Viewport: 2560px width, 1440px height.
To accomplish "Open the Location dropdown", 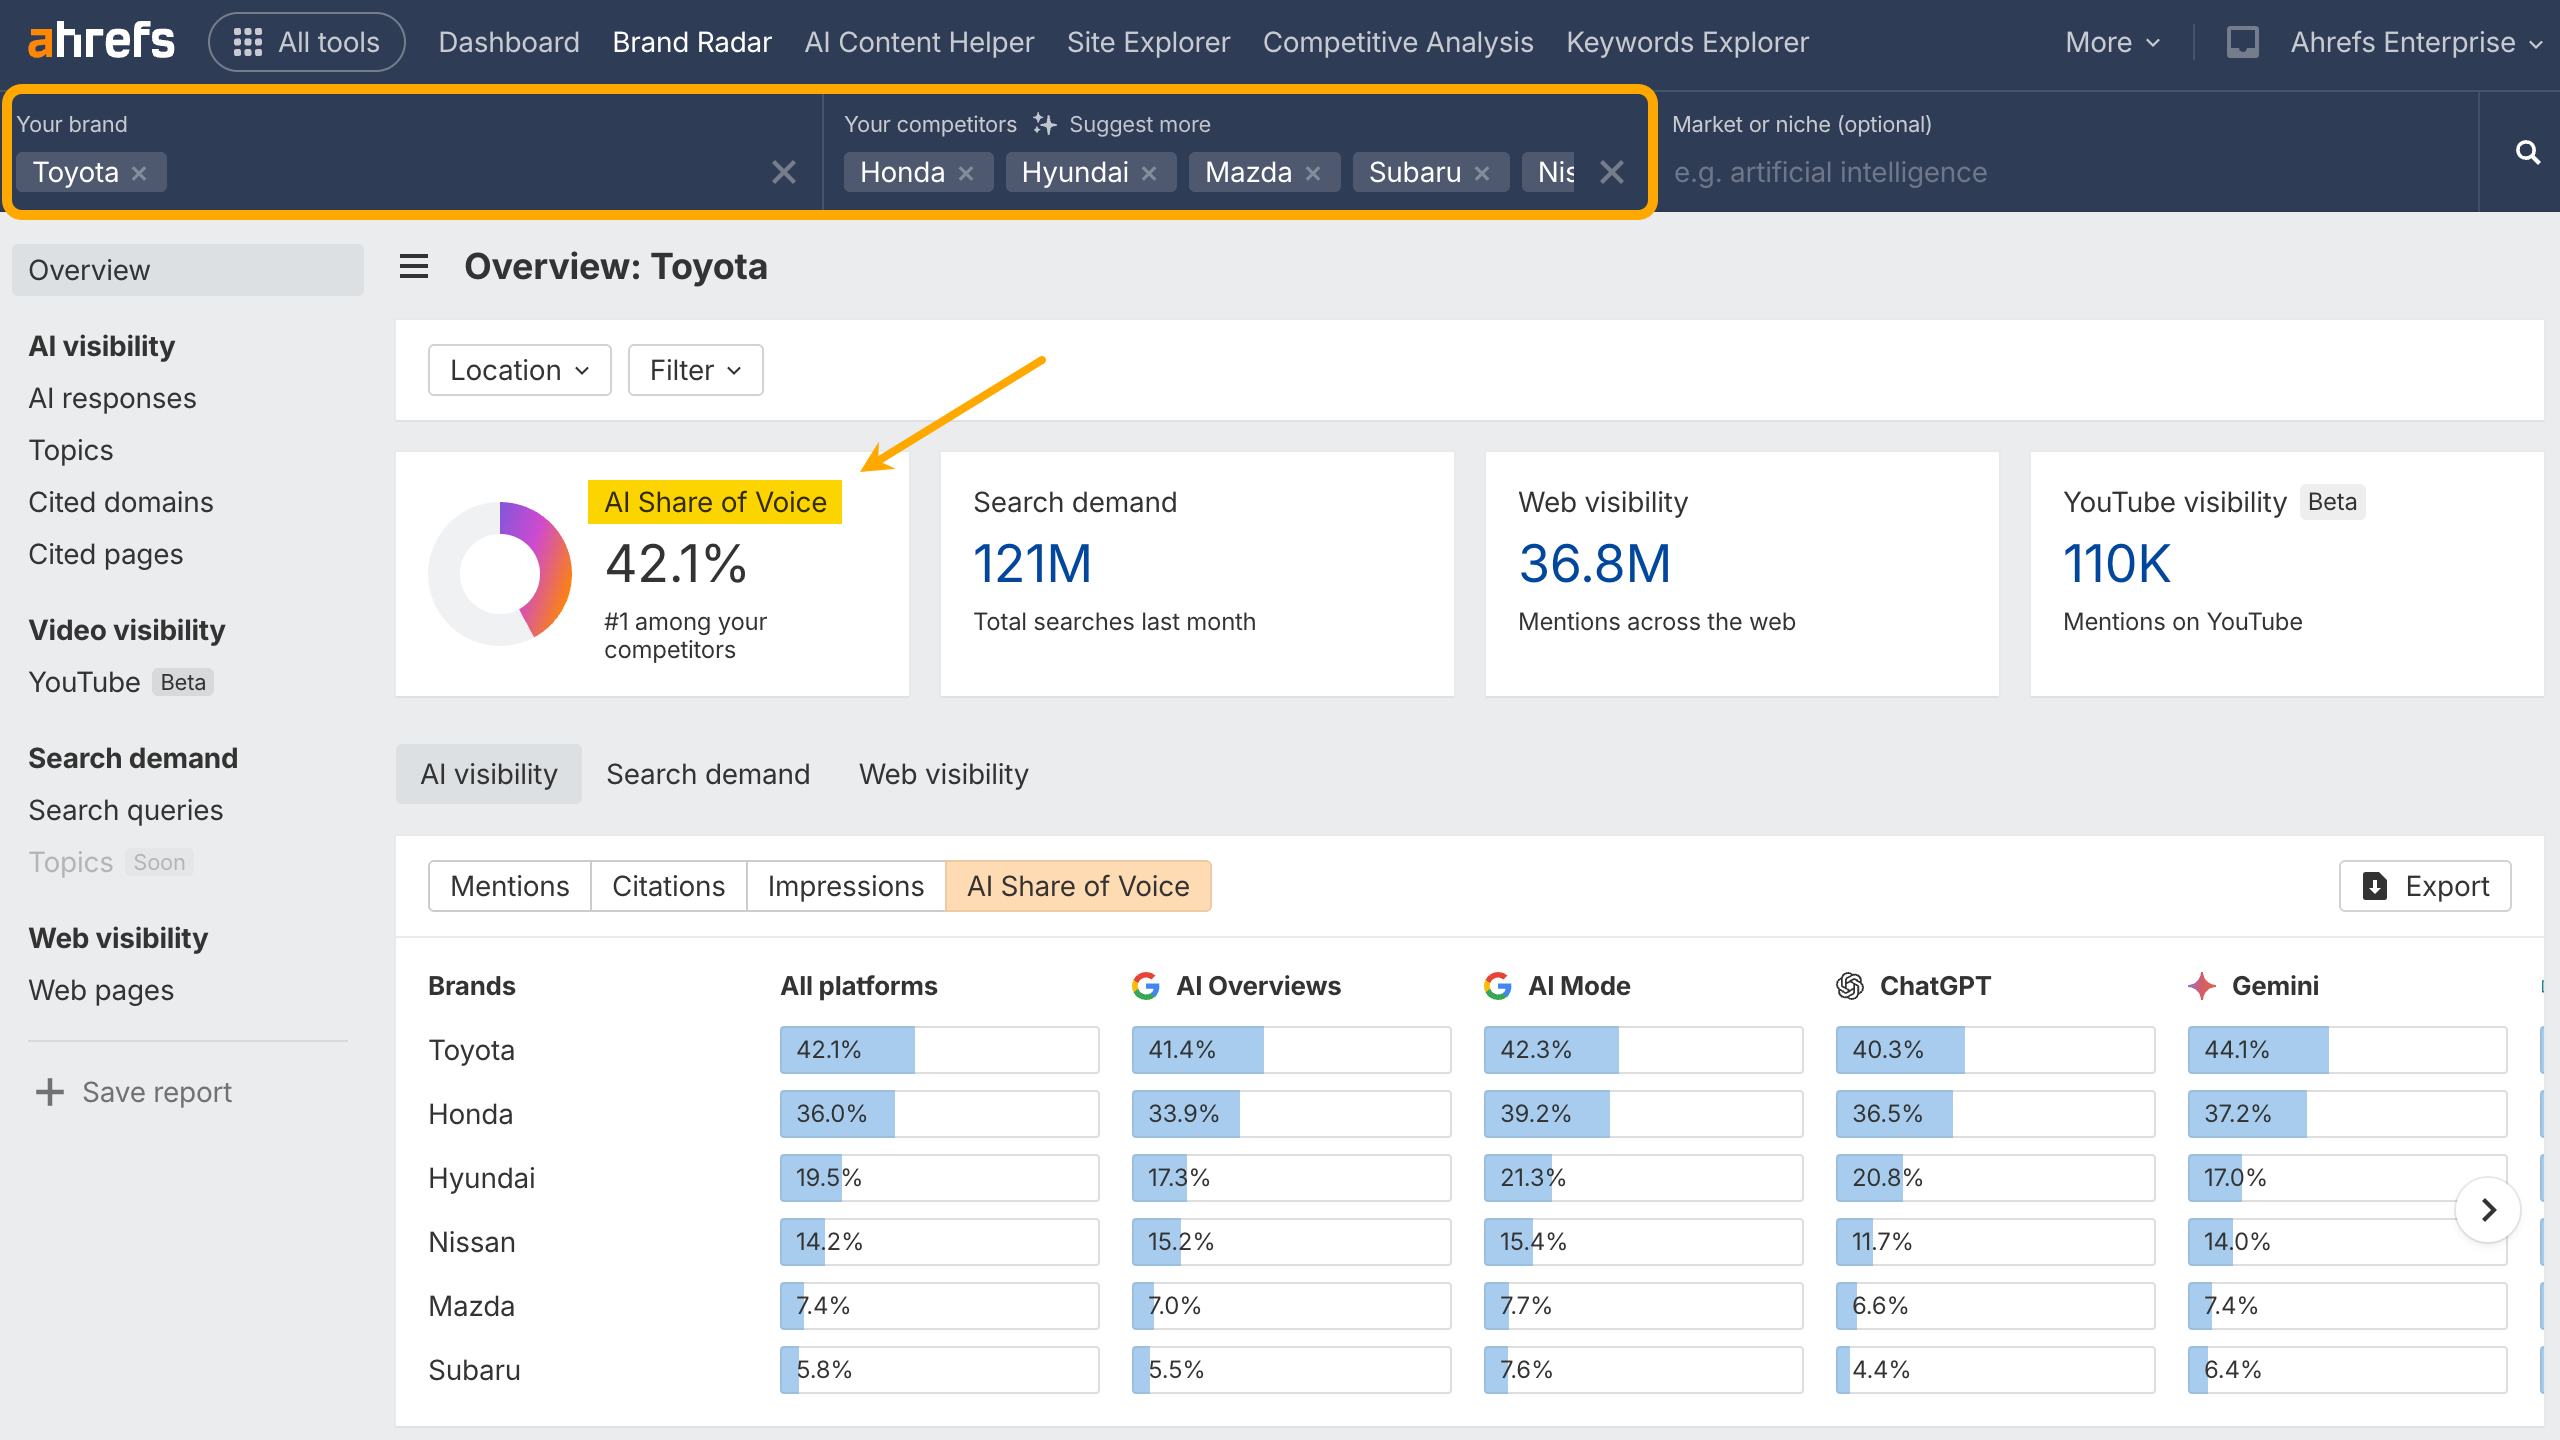I will 519,370.
